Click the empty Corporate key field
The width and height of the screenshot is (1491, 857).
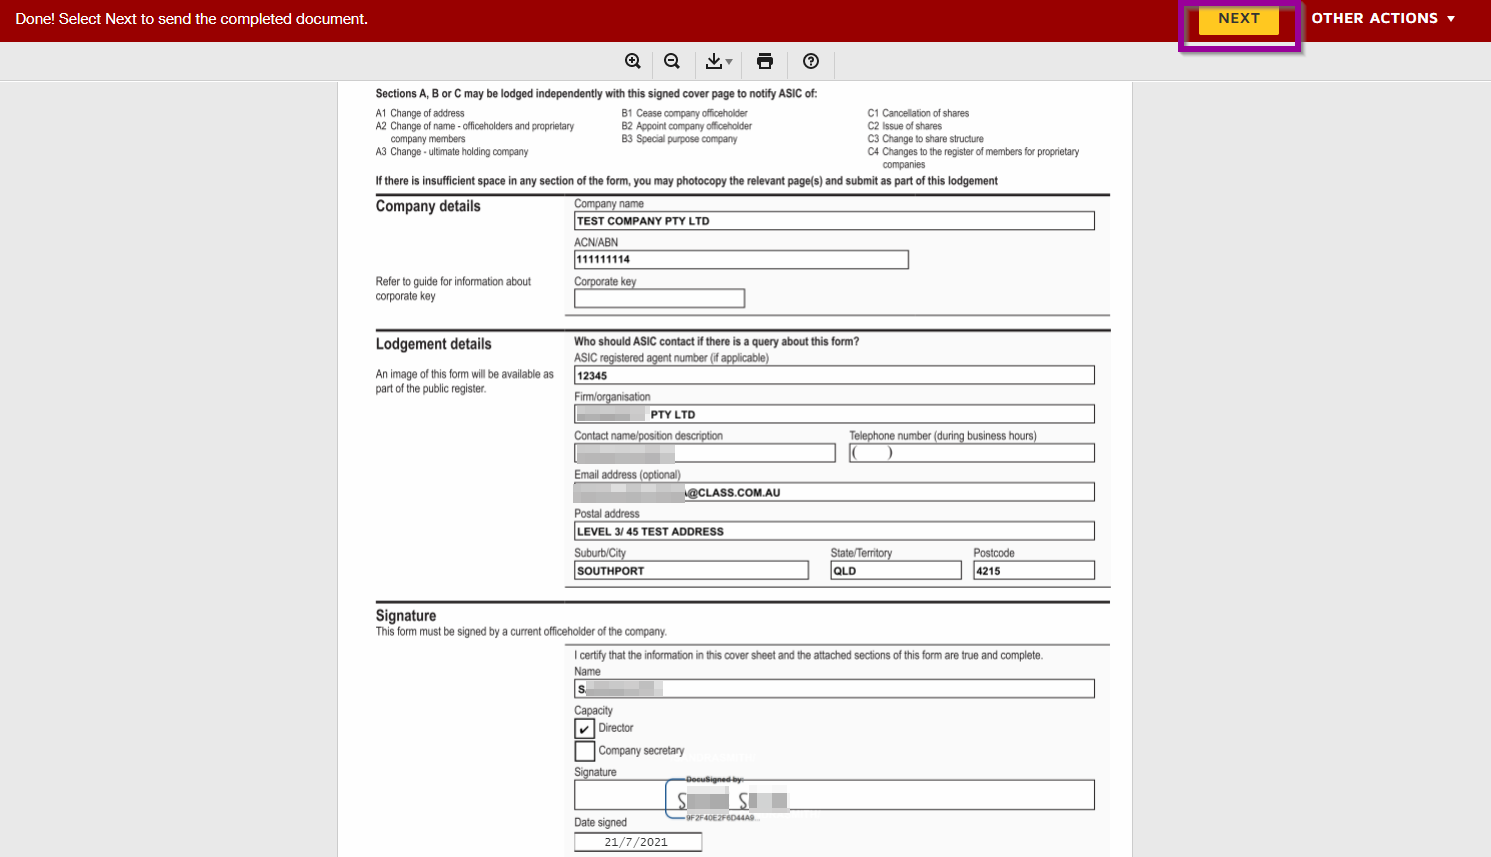659,298
